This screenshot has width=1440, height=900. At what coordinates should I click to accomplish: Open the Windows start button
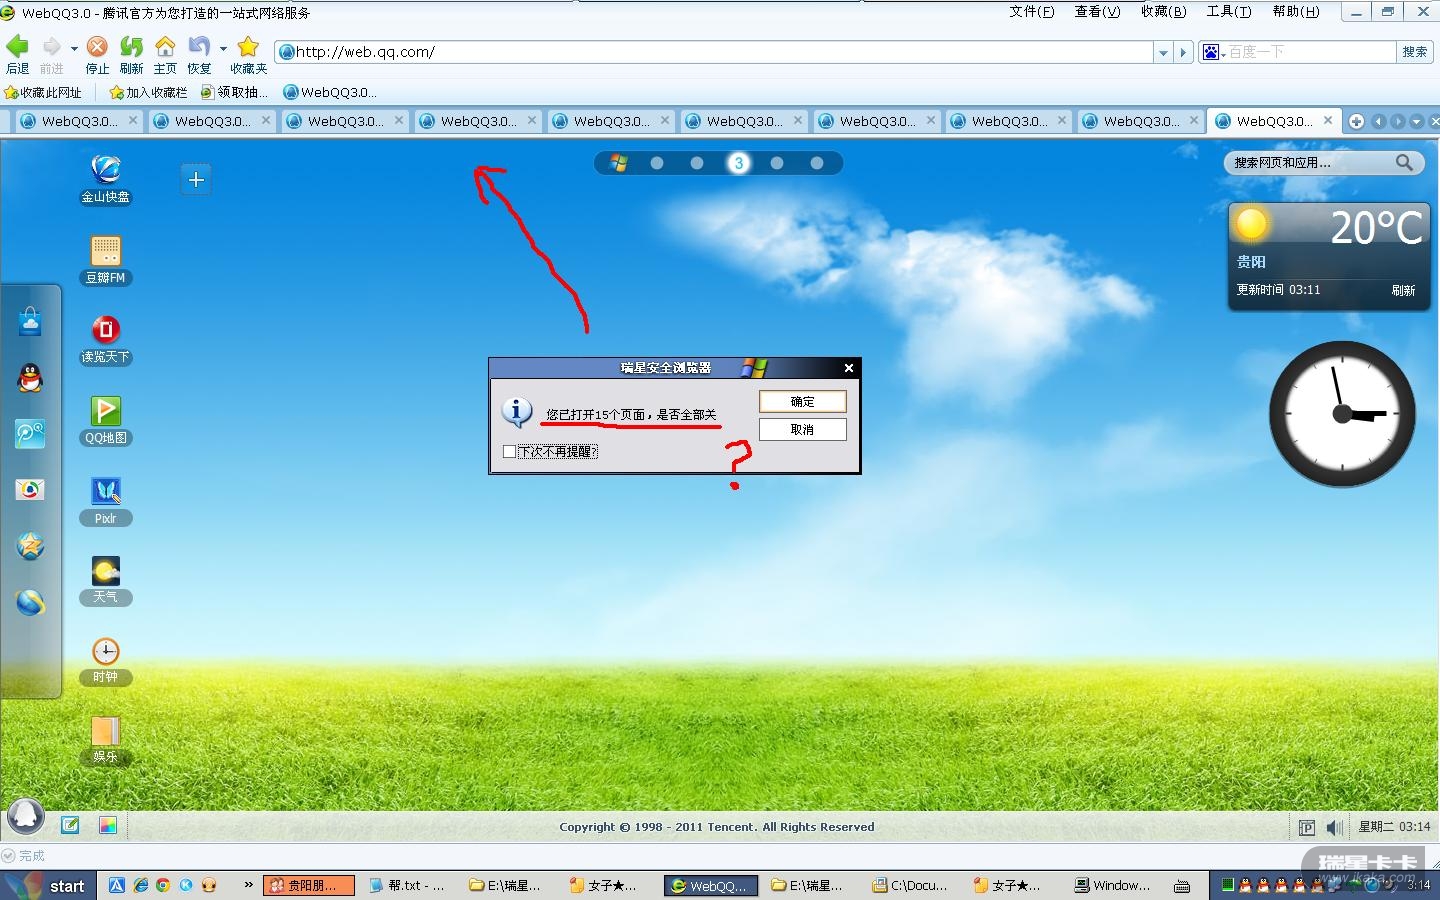pyautogui.click(x=49, y=885)
